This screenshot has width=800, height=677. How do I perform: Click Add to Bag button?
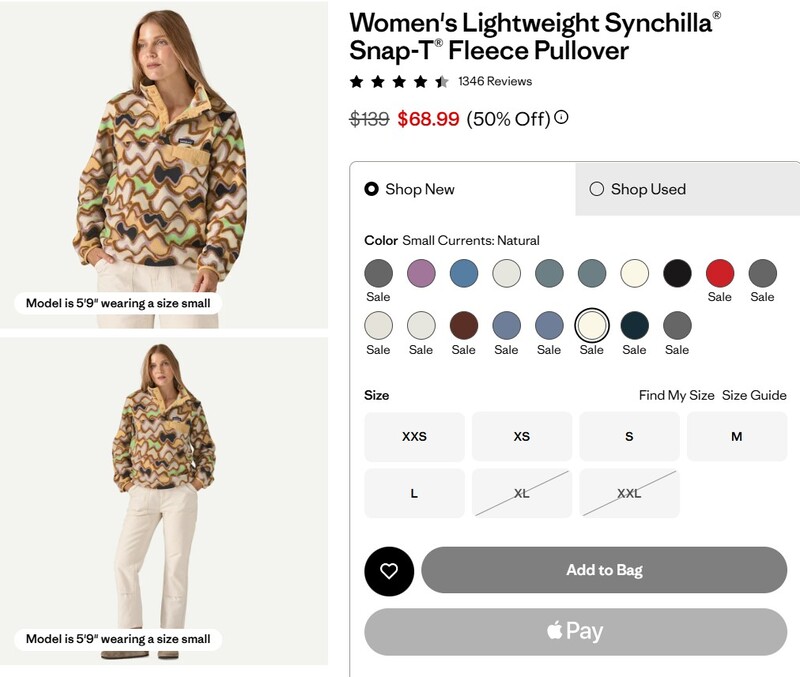tap(604, 570)
